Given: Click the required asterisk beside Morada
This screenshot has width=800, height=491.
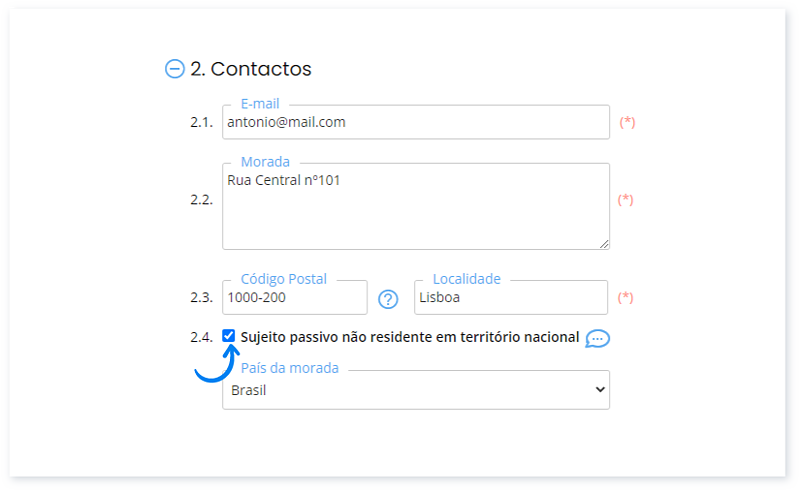Looking at the screenshot, I should pos(626,199).
